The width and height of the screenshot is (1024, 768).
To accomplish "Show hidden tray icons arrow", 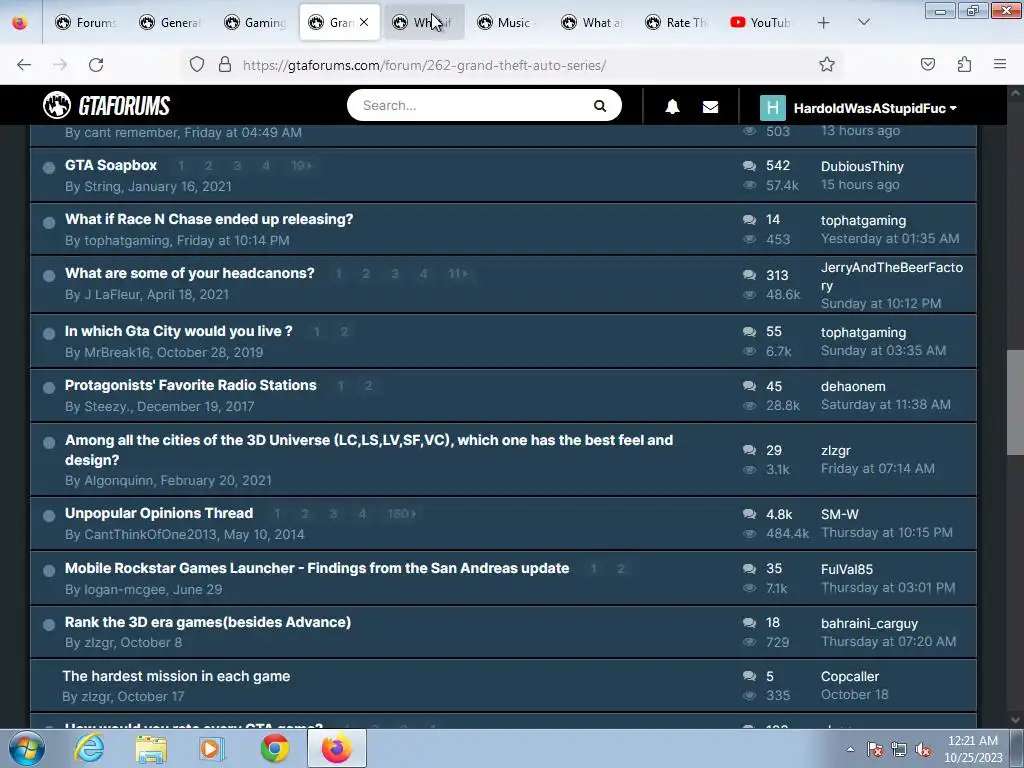I will tap(850, 750).
